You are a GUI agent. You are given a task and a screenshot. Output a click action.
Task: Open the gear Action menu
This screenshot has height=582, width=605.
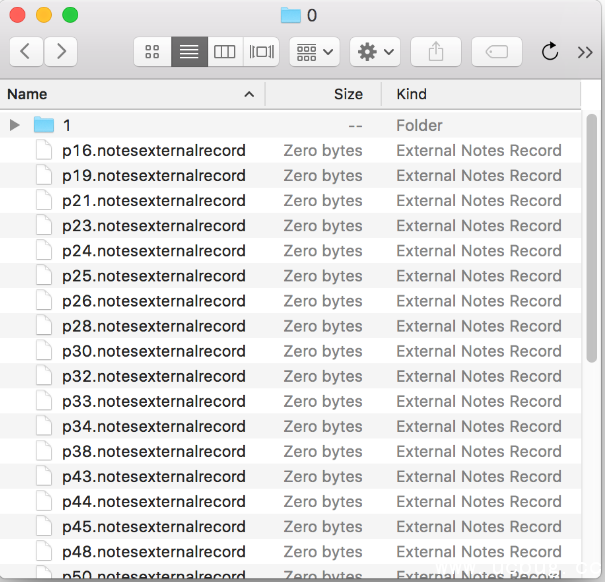(376, 51)
